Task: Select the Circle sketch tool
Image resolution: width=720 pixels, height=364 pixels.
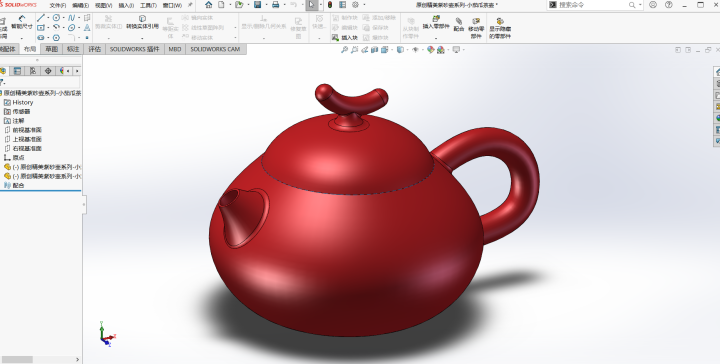Action: (56, 18)
